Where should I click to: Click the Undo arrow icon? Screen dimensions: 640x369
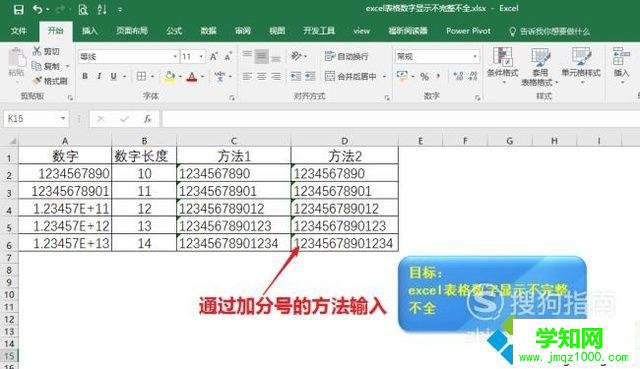coord(38,9)
